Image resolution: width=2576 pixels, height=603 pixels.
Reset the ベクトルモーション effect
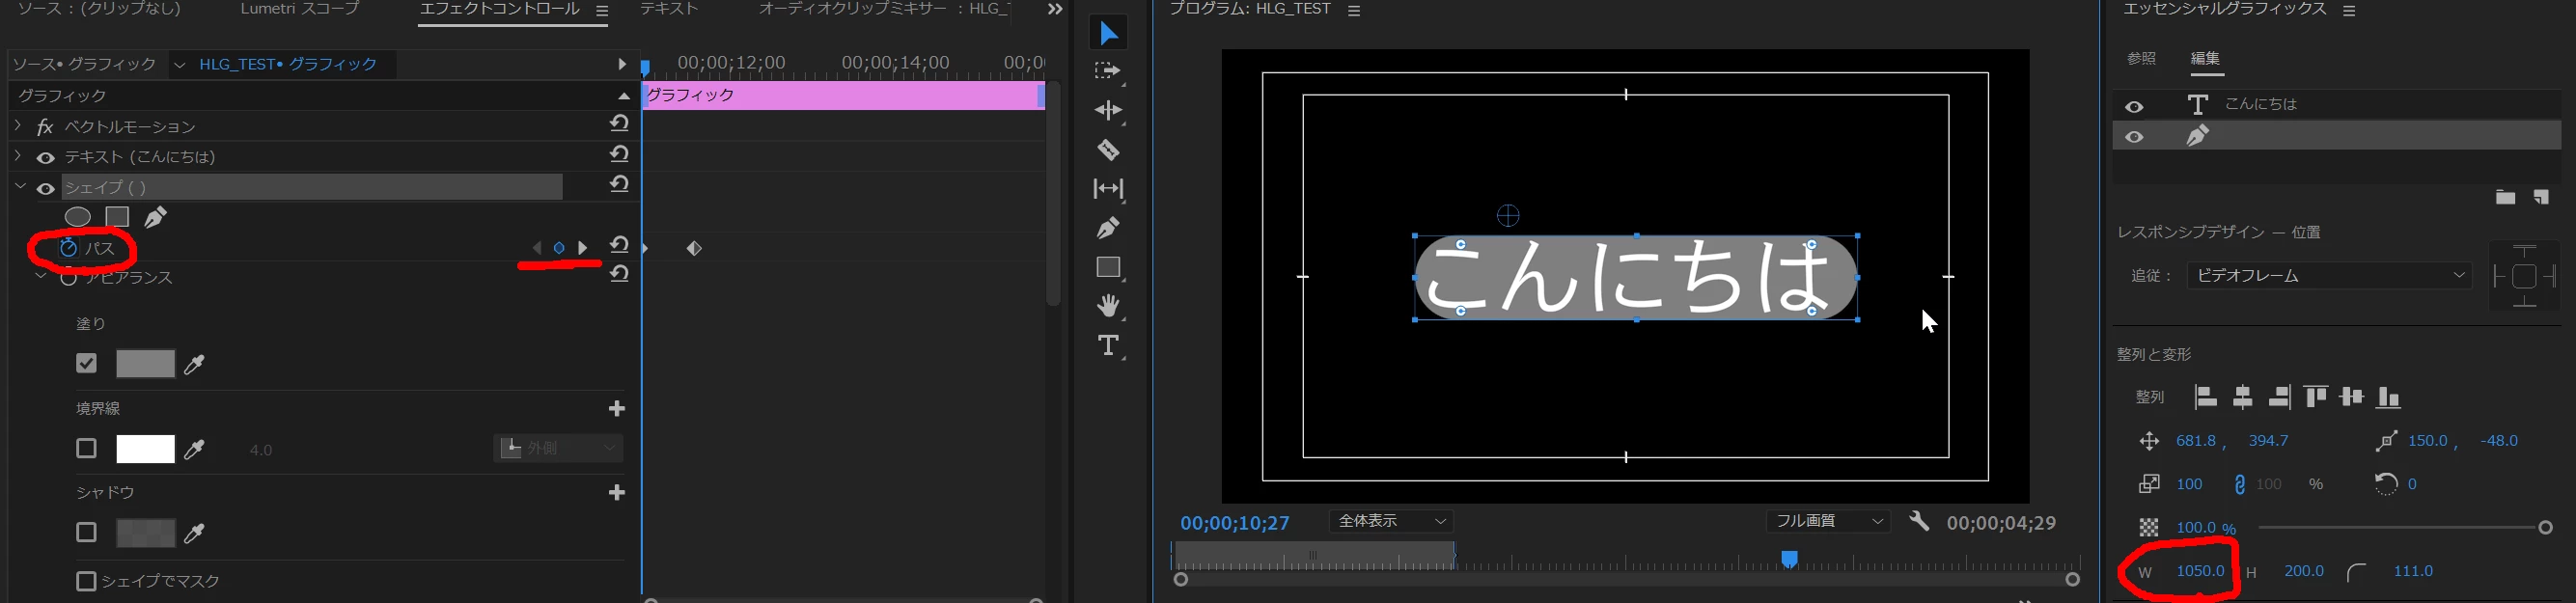tap(619, 124)
